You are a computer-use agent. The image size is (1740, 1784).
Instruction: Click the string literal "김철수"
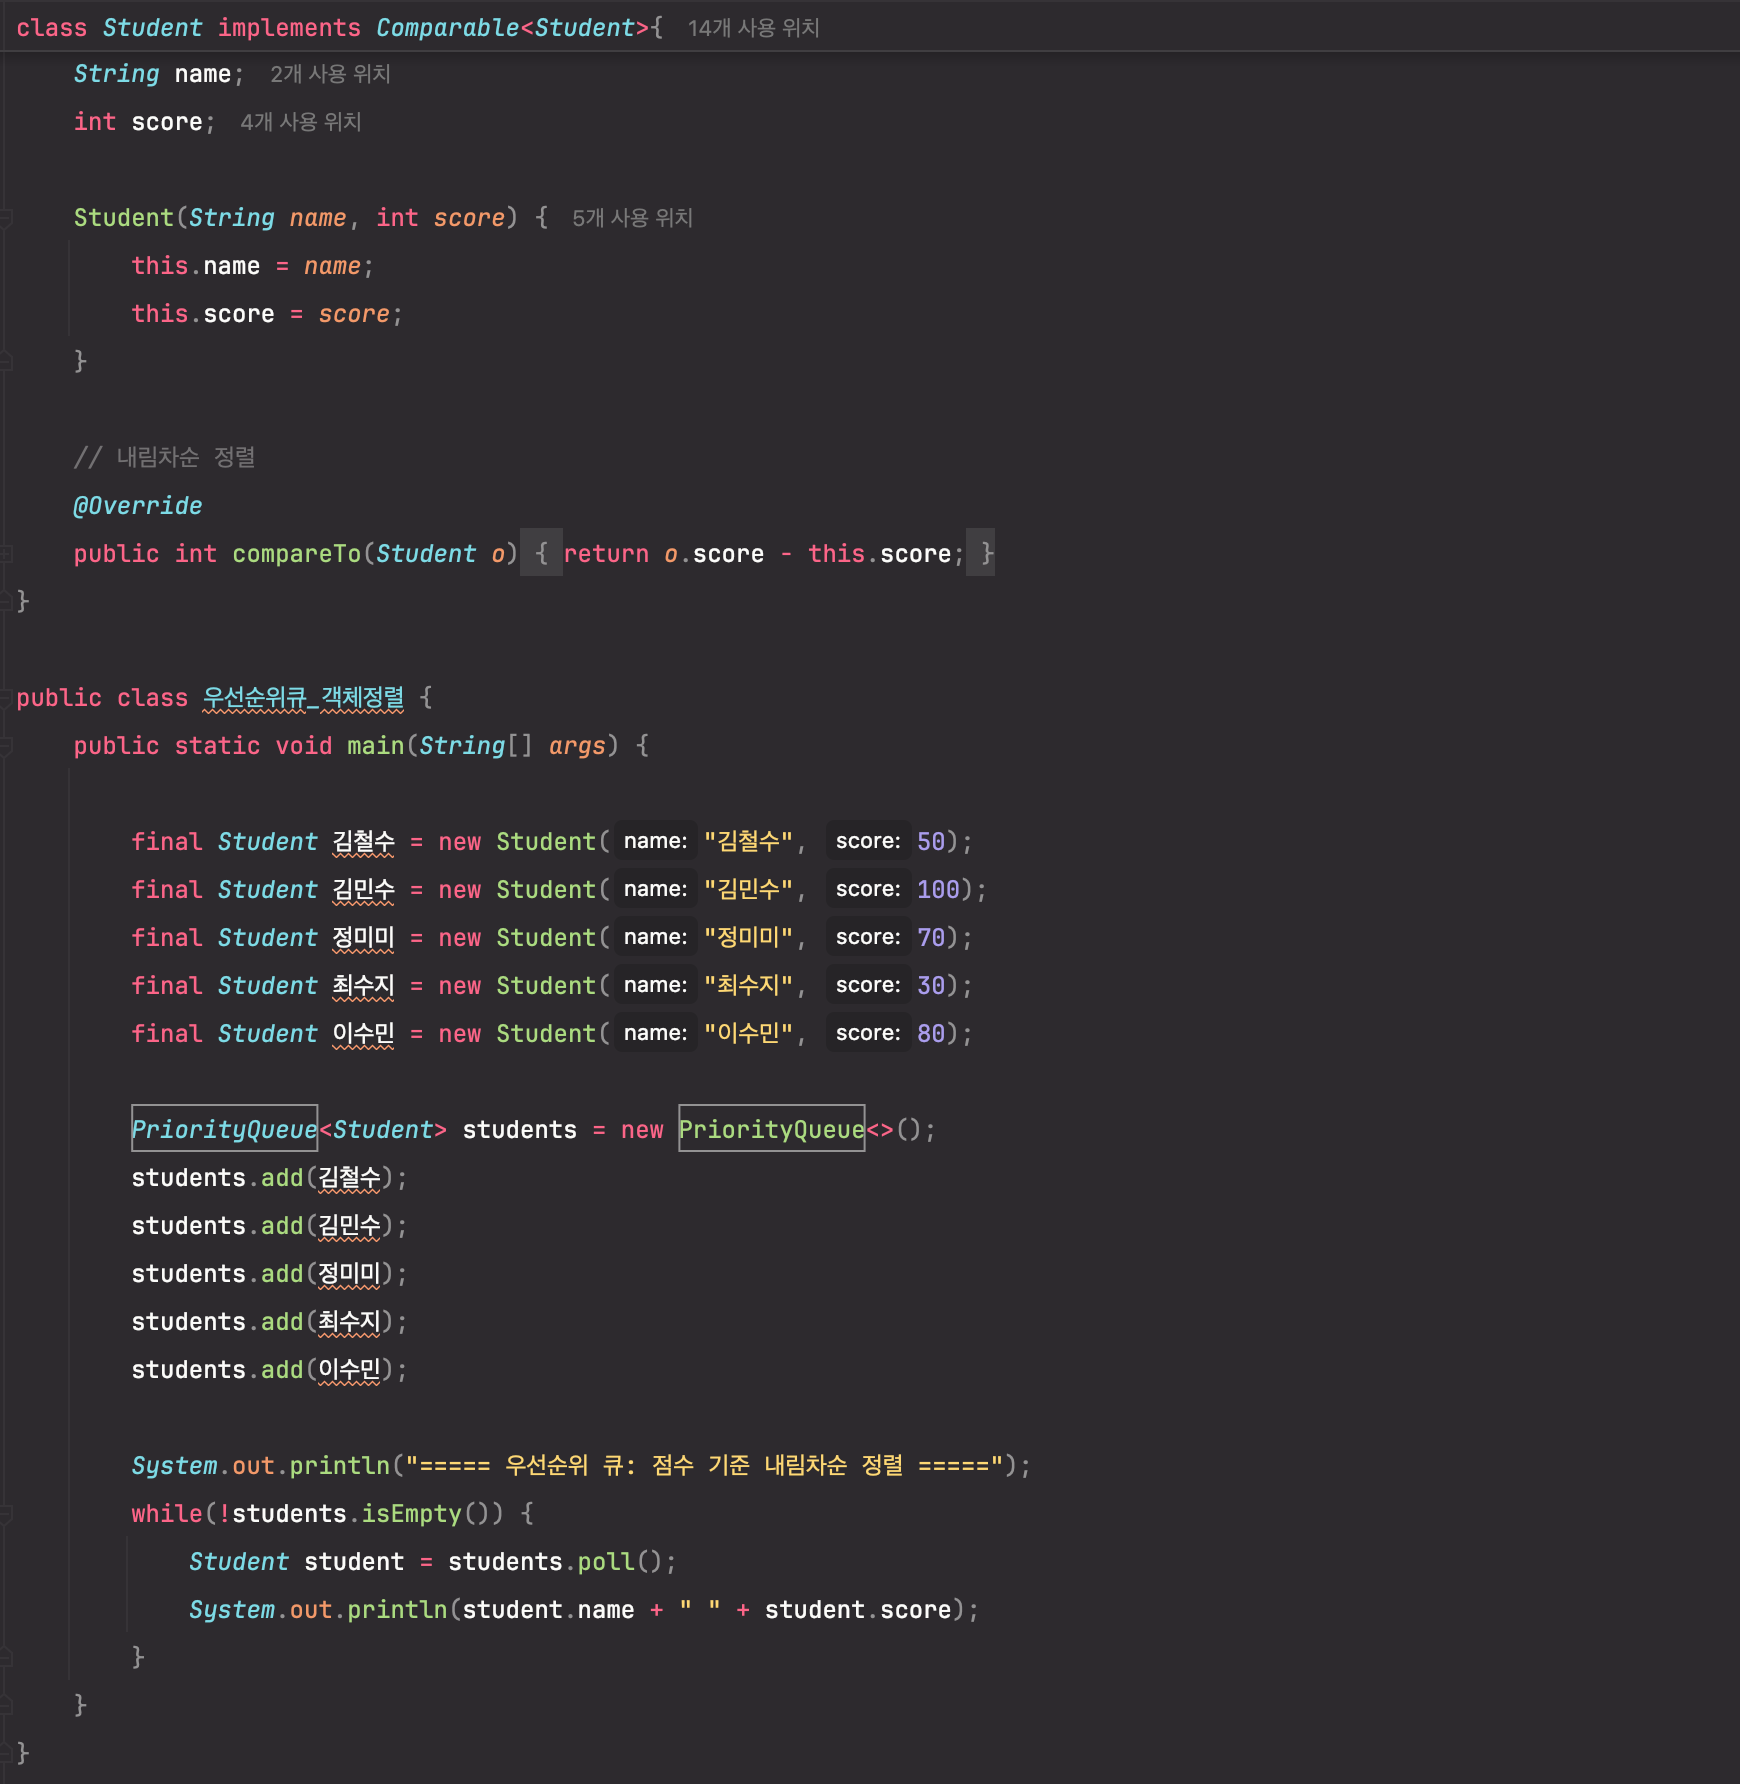[748, 842]
